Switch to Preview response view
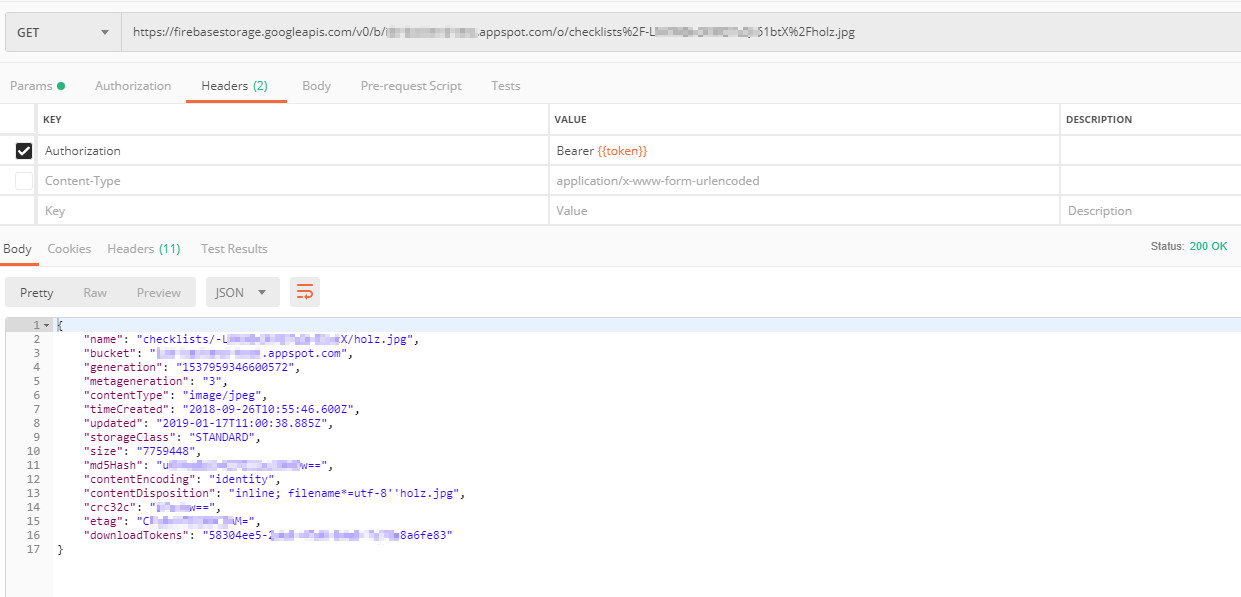The image size is (1241, 597). click(159, 293)
